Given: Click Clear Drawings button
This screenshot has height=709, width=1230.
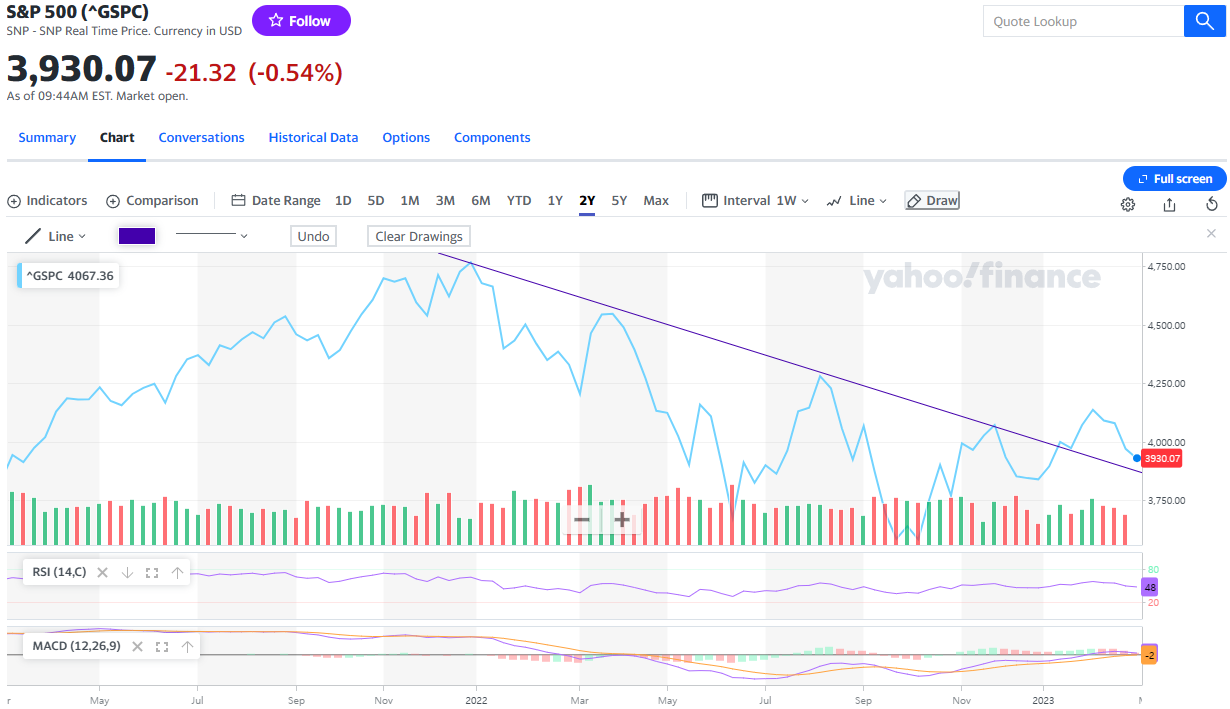Looking at the screenshot, I should click(419, 236).
